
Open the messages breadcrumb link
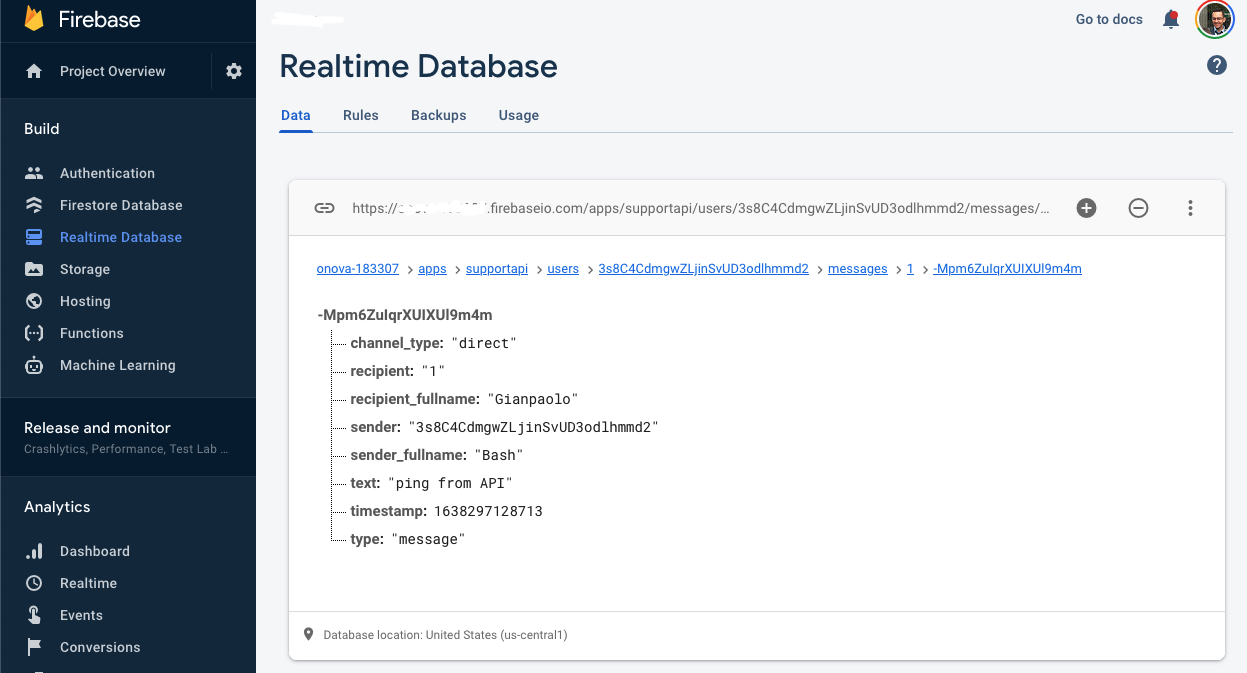point(857,269)
